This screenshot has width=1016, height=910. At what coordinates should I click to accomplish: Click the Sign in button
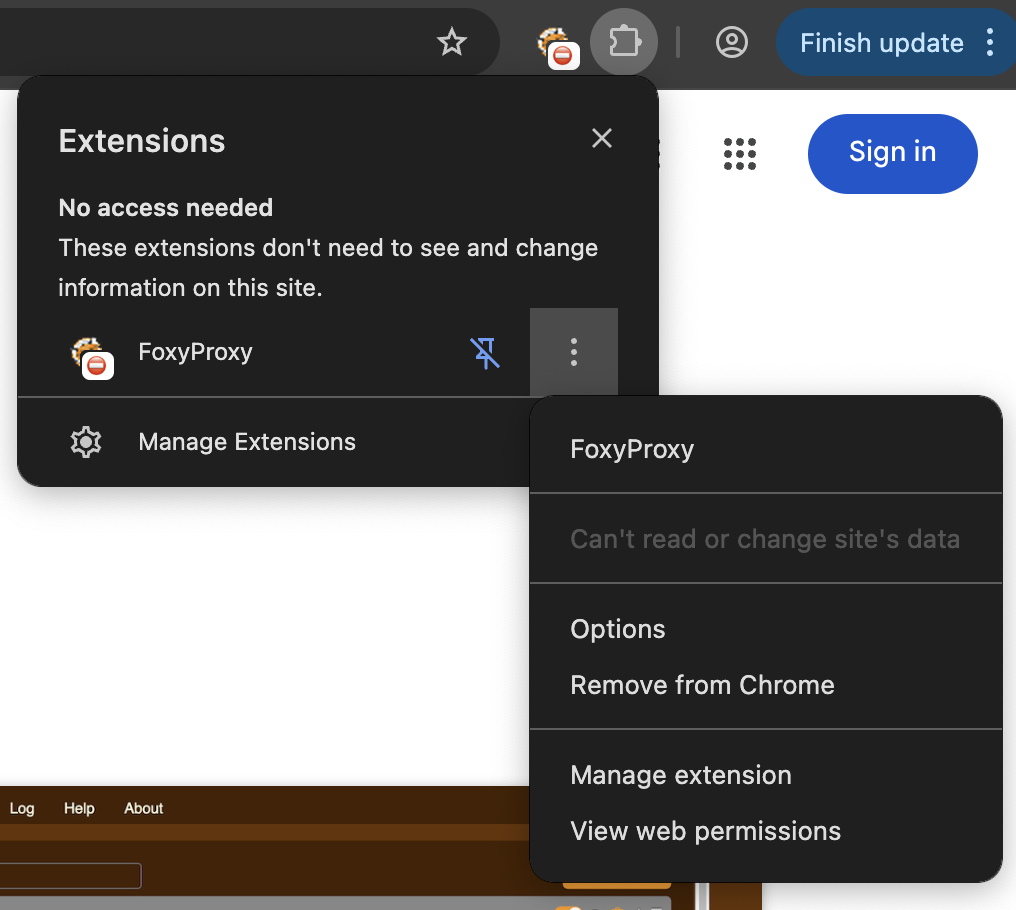892,153
